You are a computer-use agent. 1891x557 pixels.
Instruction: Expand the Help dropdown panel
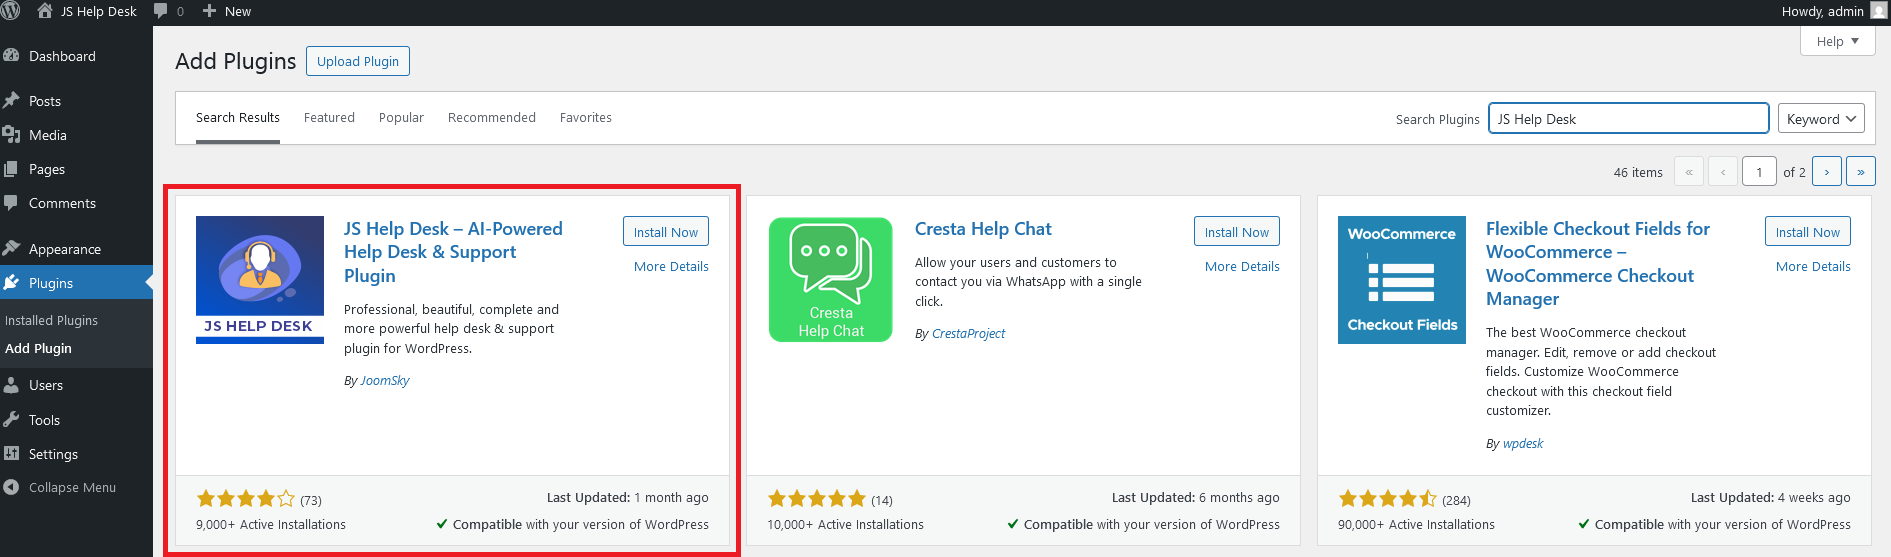pos(1837,42)
